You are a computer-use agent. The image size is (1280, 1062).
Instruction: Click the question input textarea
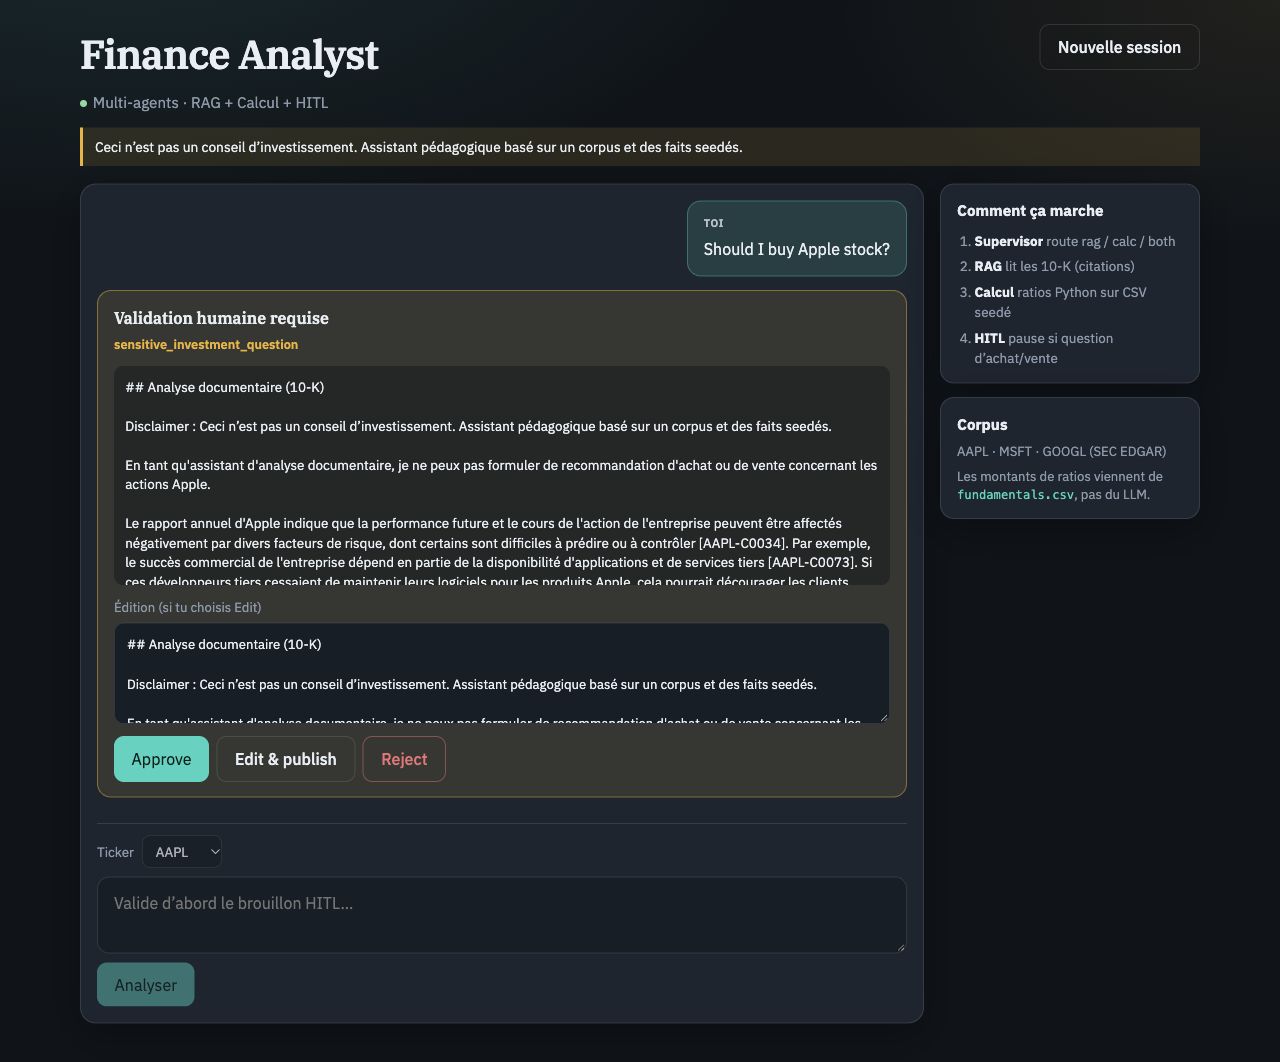point(502,915)
